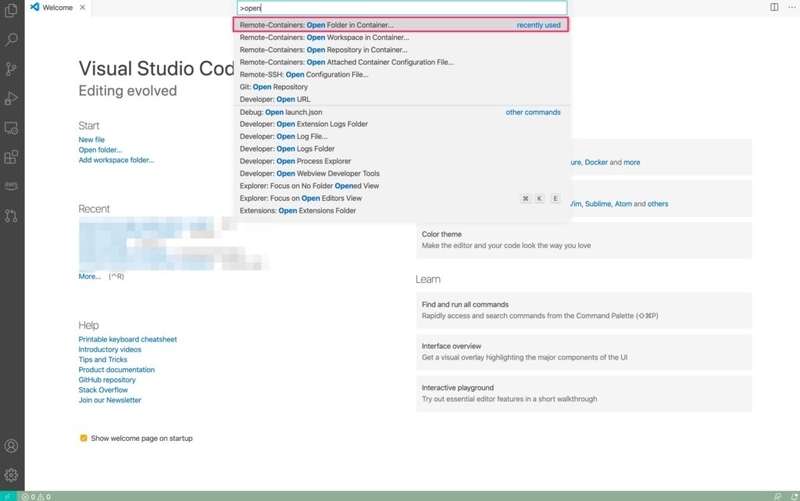Click the Sublime keymap link

[x=598, y=204]
